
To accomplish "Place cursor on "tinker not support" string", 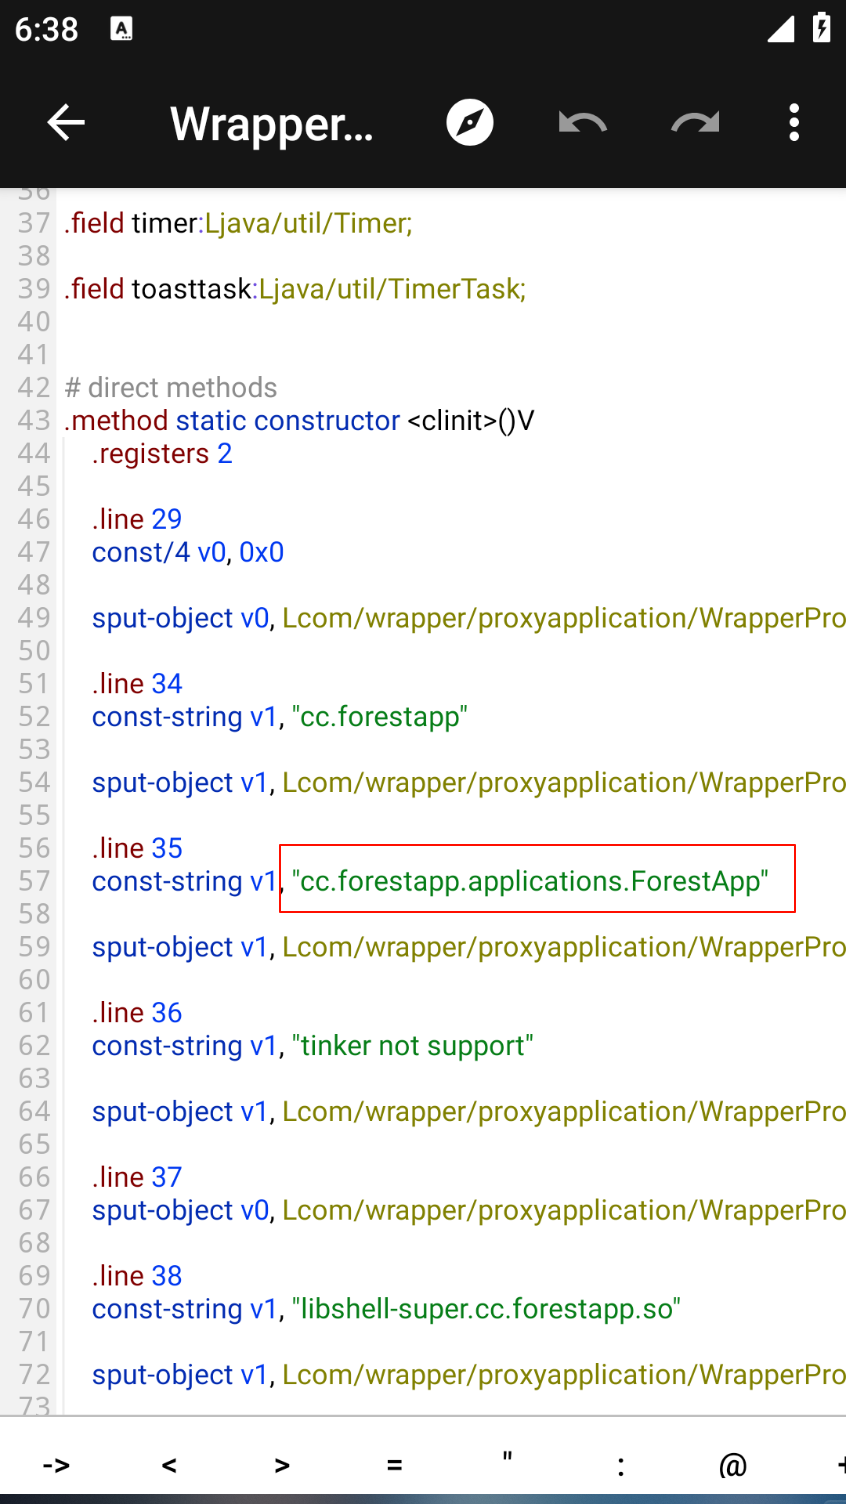I will (x=412, y=1046).
